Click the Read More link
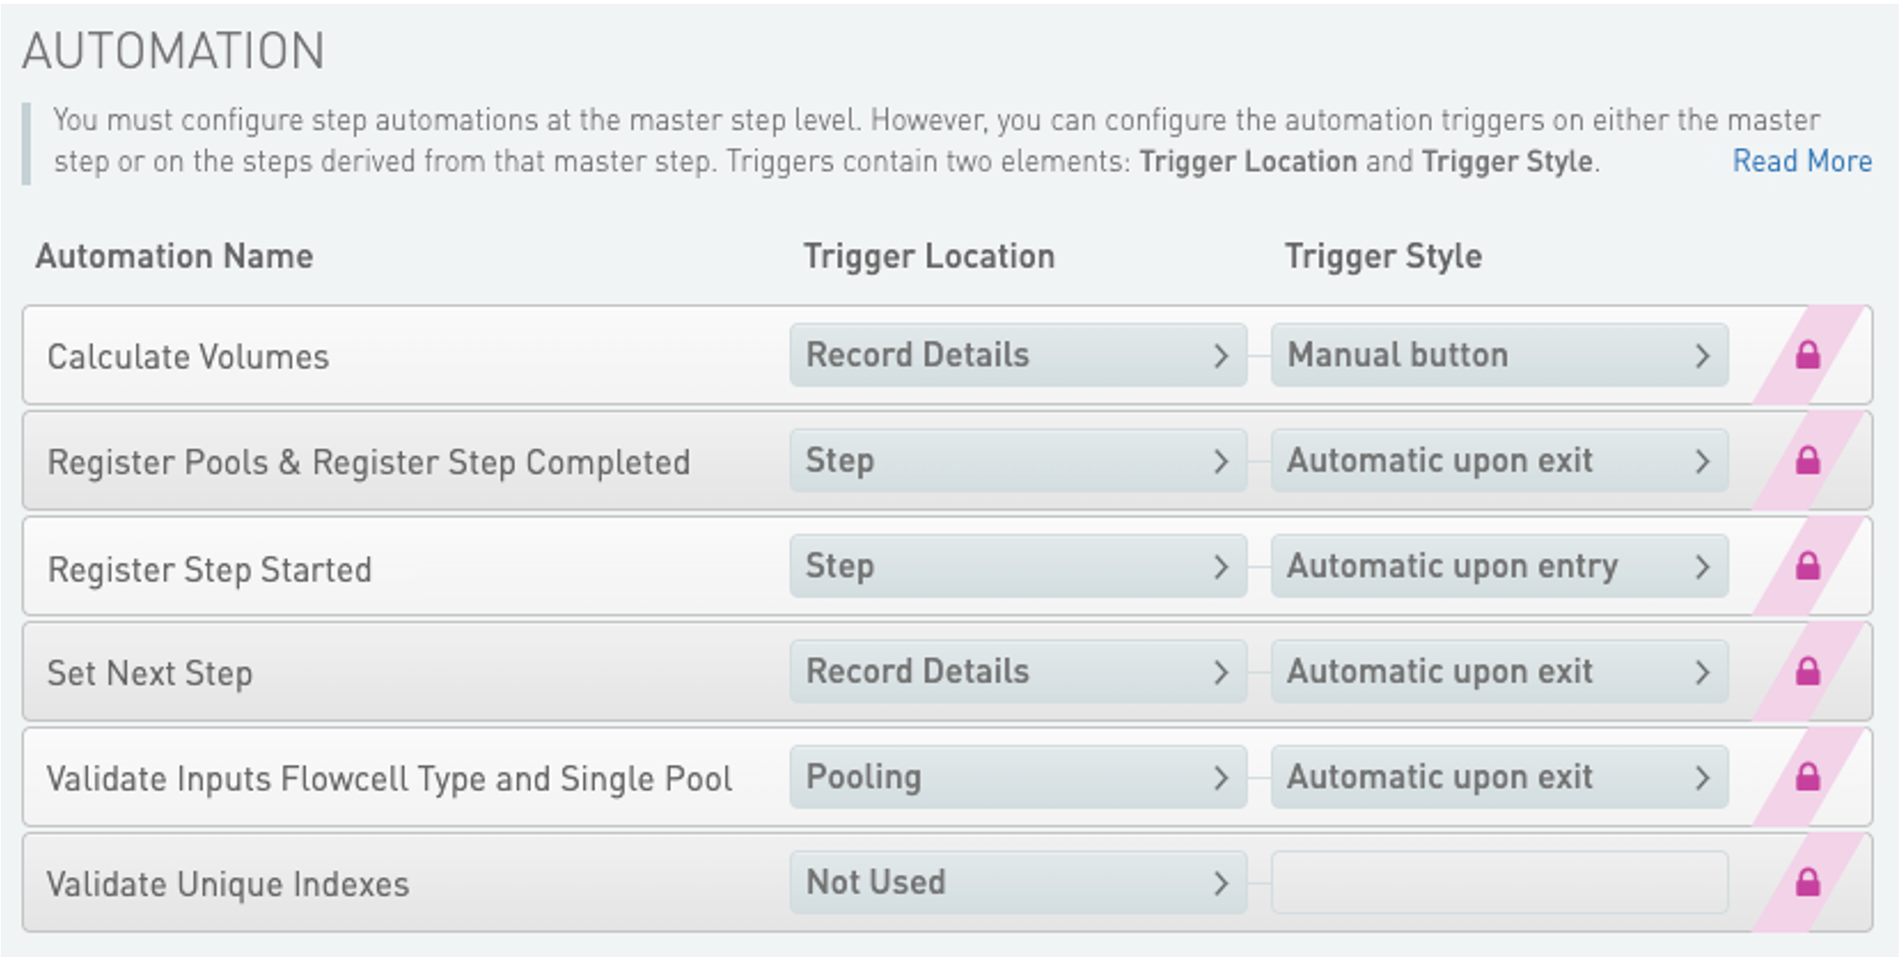This screenshot has width=1902, height=957. pos(1802,161)
